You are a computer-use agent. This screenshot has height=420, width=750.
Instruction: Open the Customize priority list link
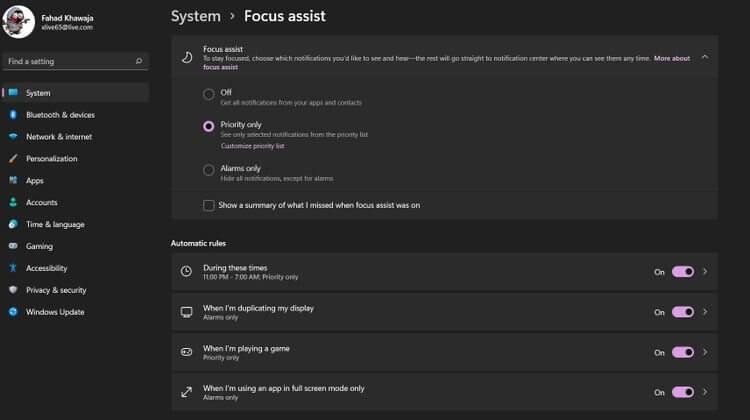click(x=253, y=146)
